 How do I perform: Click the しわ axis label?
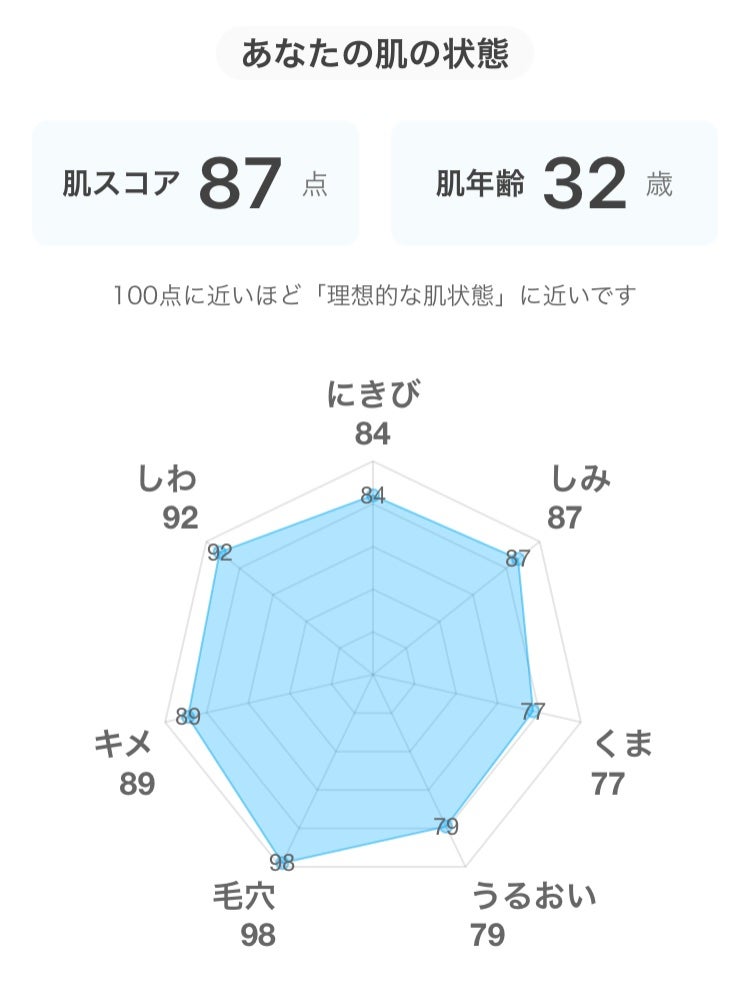(x=168, y=480)
